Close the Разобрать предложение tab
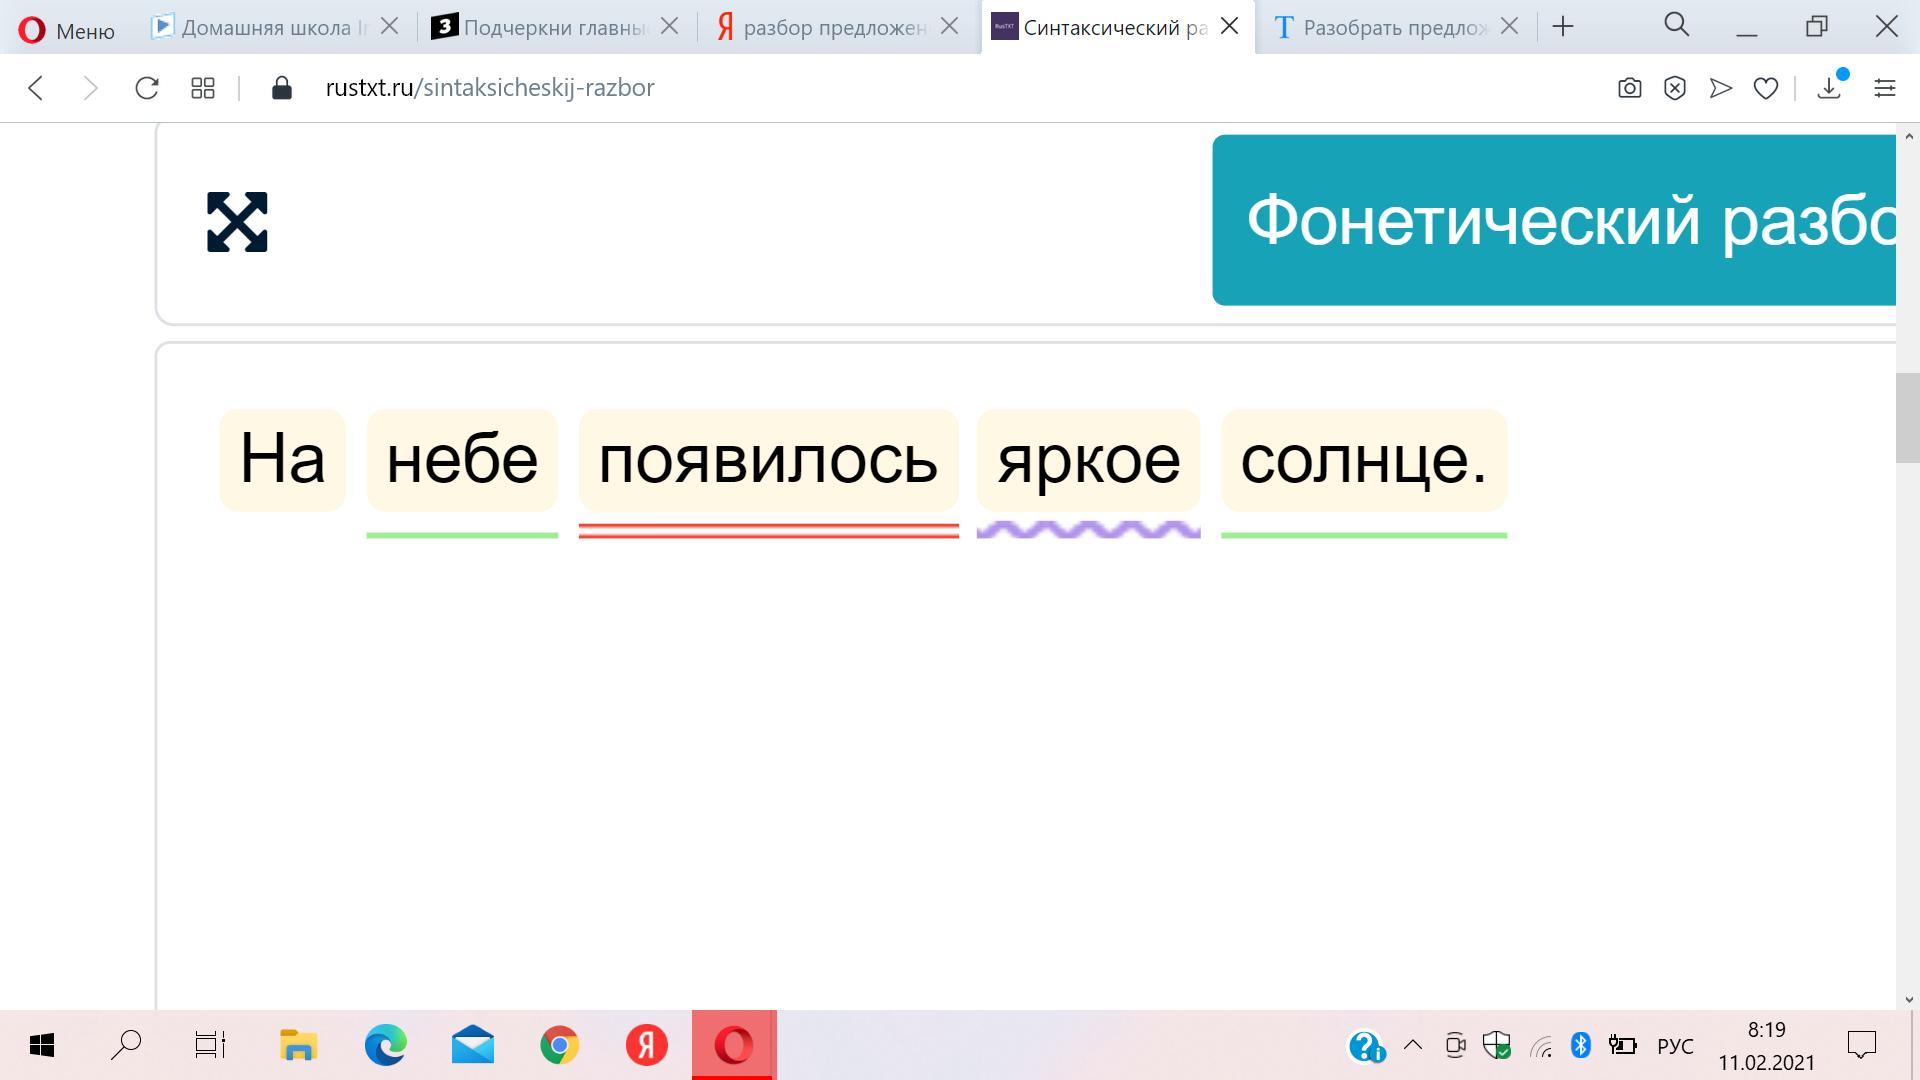 click(x=1510, y=26)
